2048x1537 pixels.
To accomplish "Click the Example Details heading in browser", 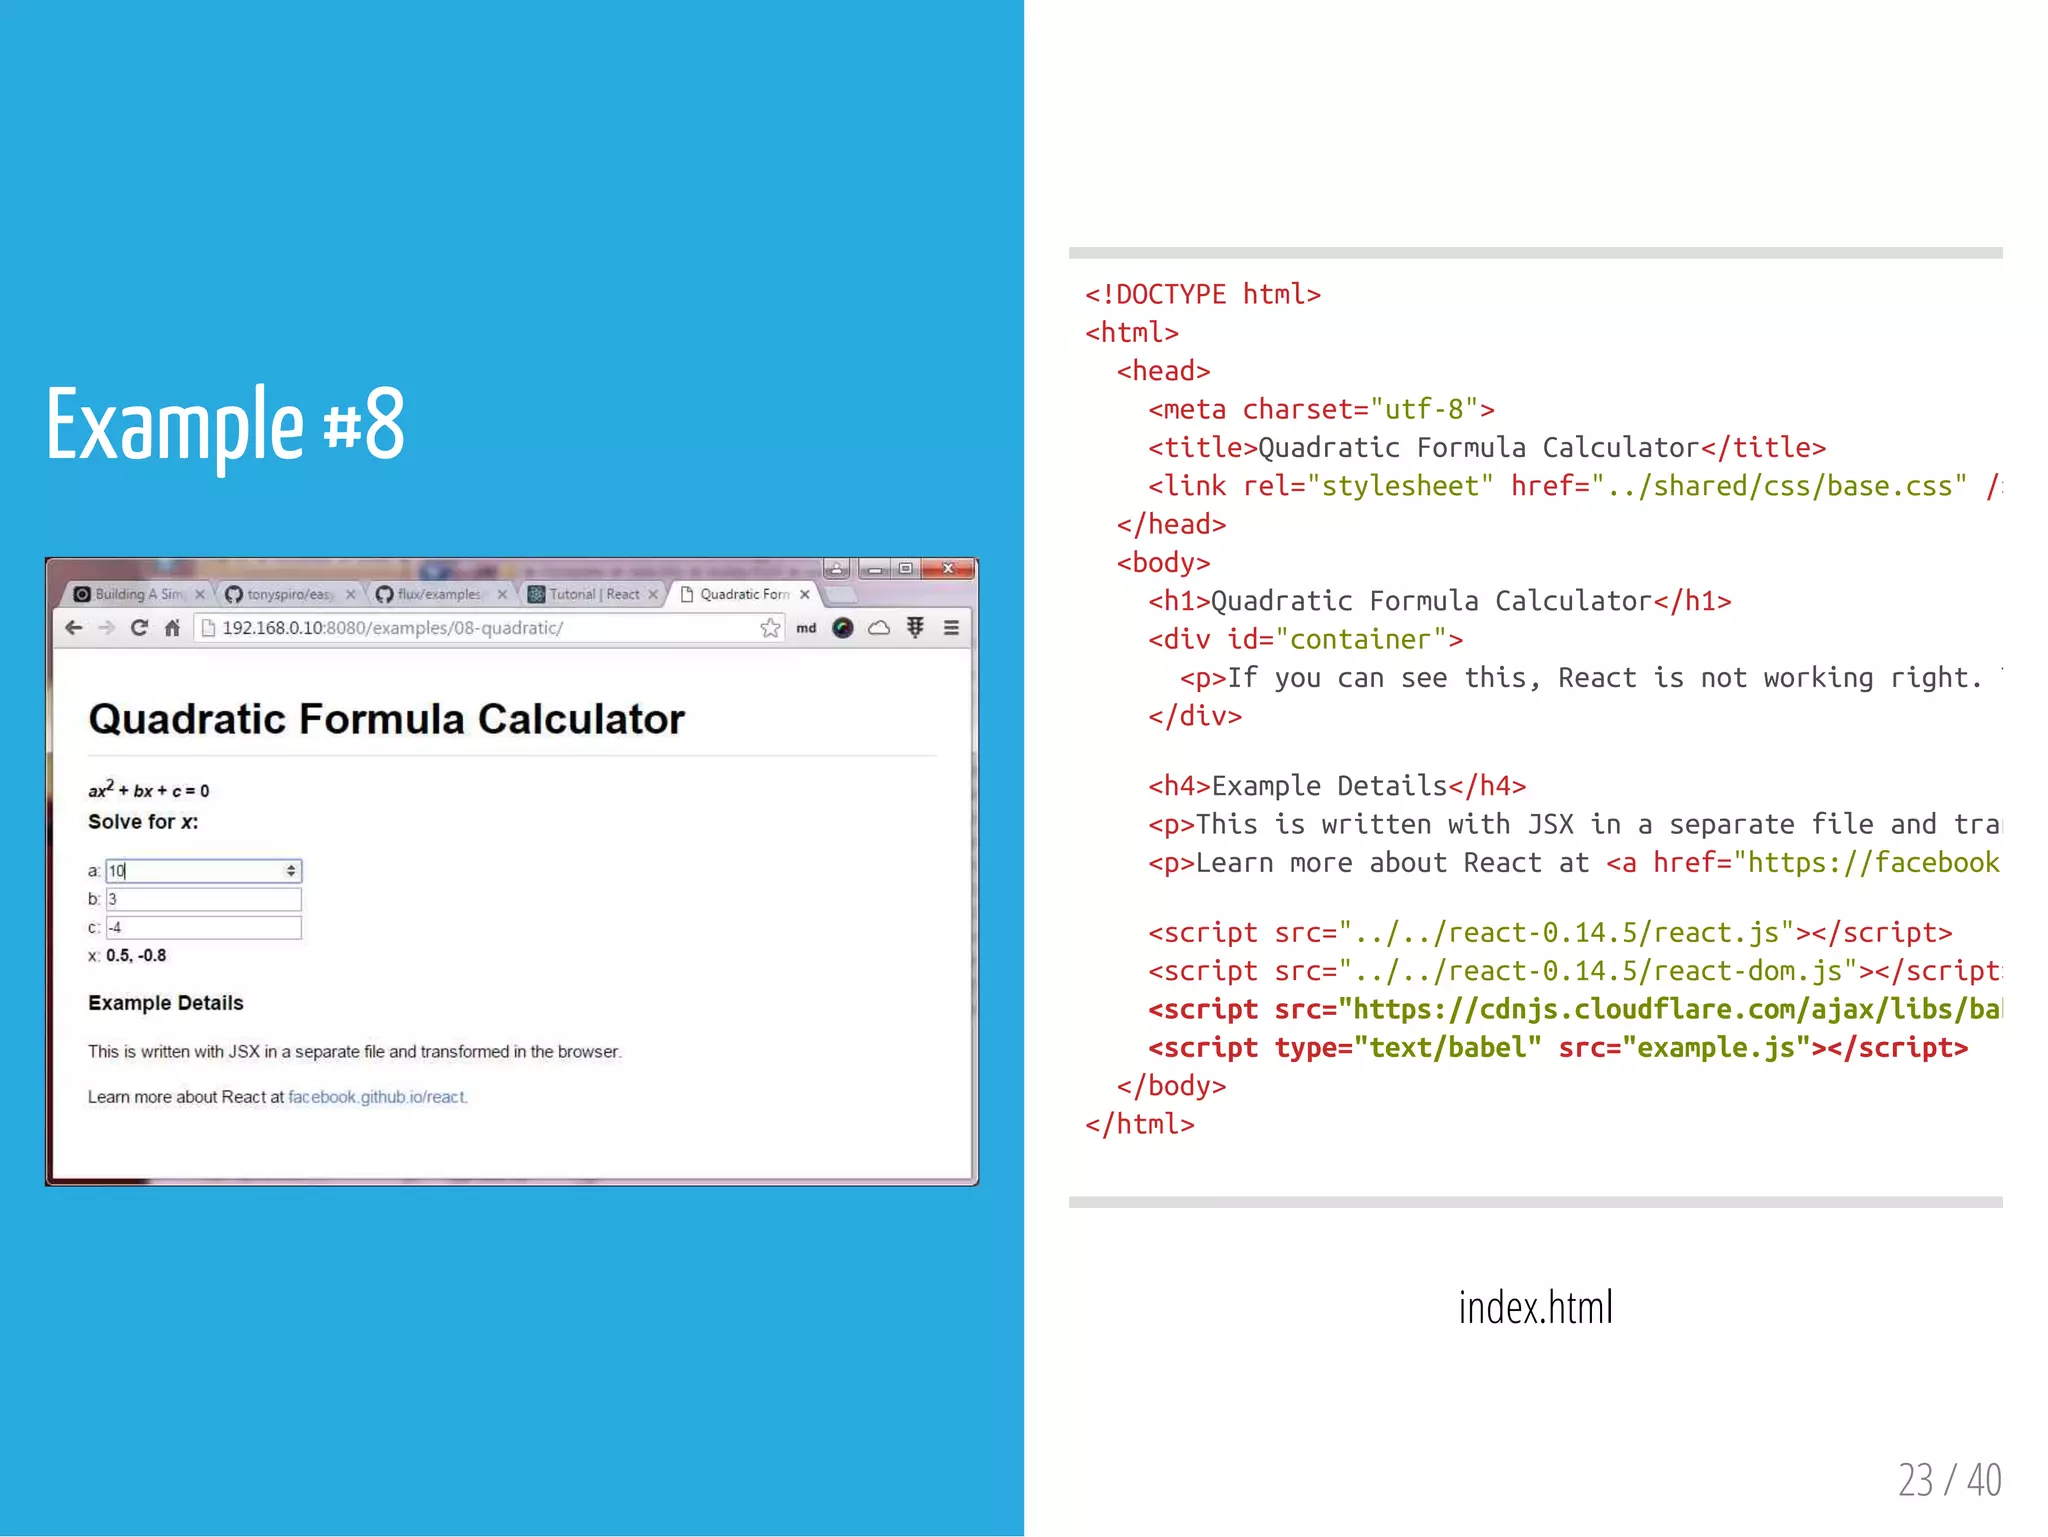I will pos(166,1003).
